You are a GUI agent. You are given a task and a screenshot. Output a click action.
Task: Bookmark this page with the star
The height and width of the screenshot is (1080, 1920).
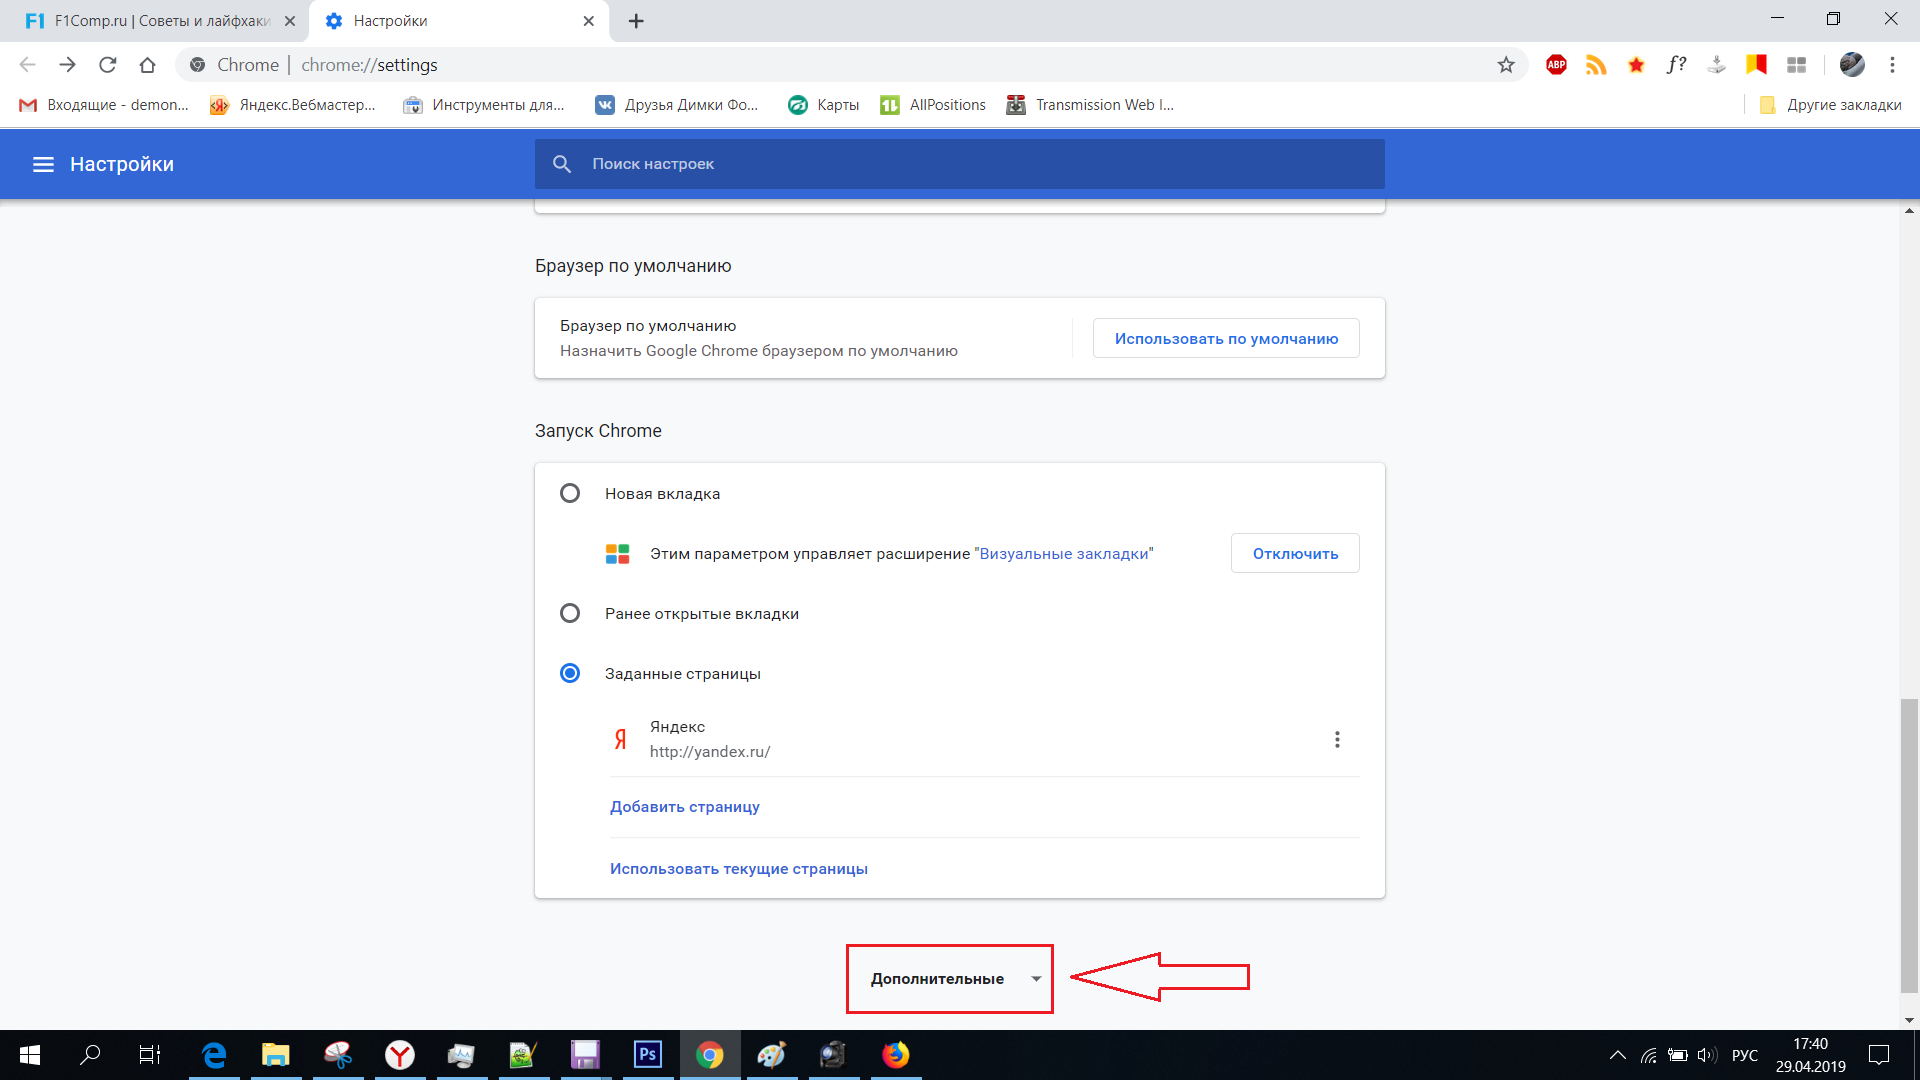coord(1506,65)
